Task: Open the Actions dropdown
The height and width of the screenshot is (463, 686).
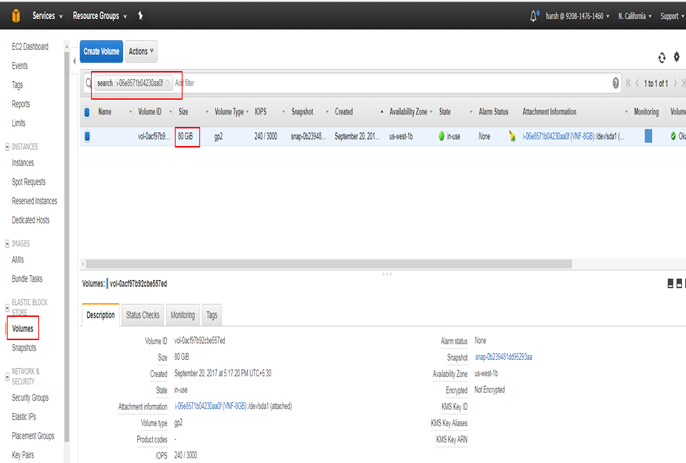Action: (141, 51)
